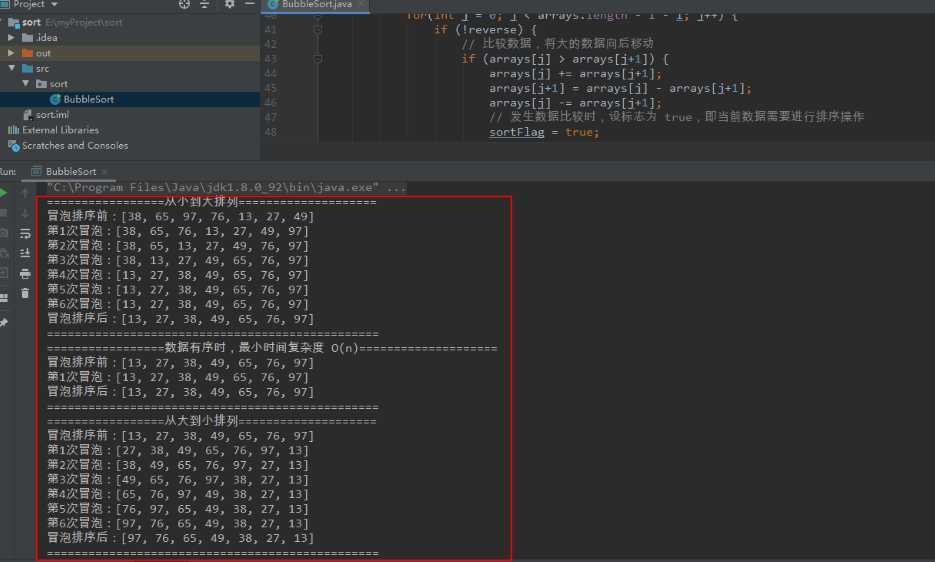The image size is (935, 562).
Task: Click '第5次冒泡：[76, 97, 65, 49, 38, 27, 13]' line
Action: (178, 509)
